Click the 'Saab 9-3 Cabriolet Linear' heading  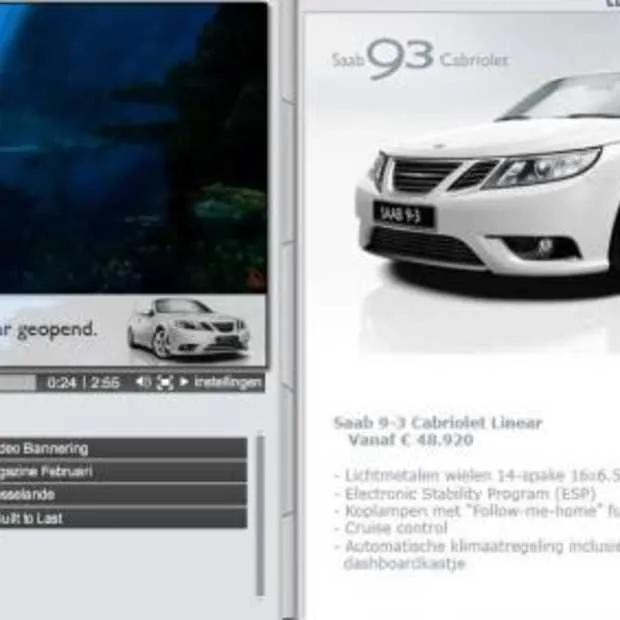pos(437,423)
